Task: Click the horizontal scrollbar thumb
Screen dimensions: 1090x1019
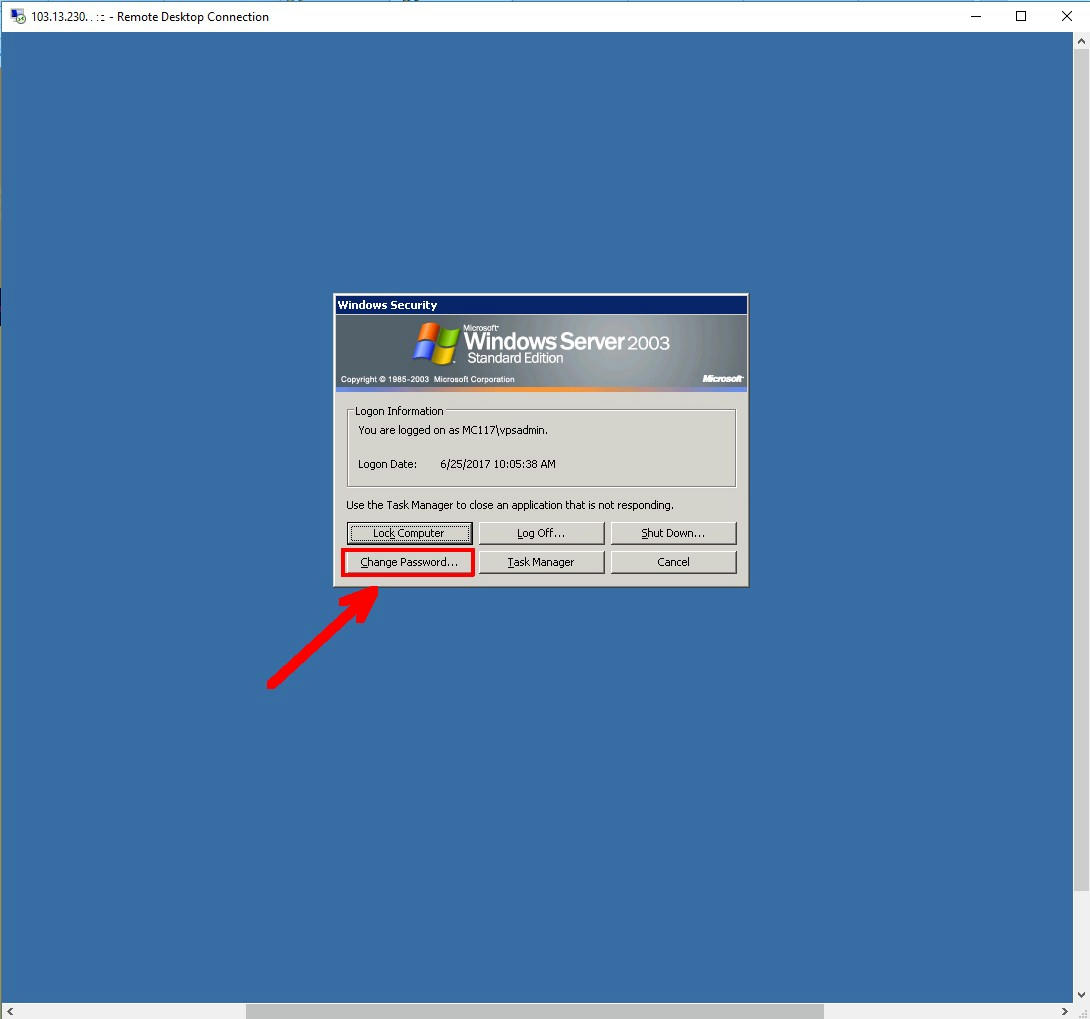Action: point(535,1011)
